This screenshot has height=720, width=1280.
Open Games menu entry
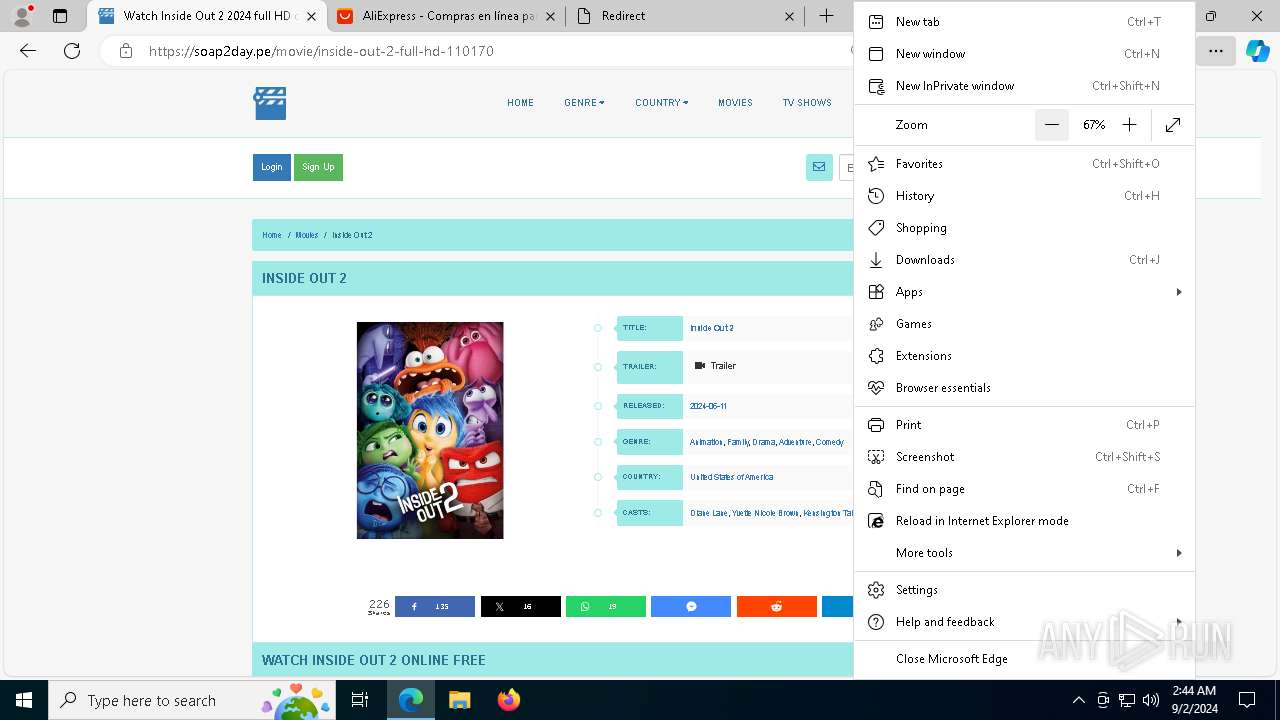pos(1024,324)
